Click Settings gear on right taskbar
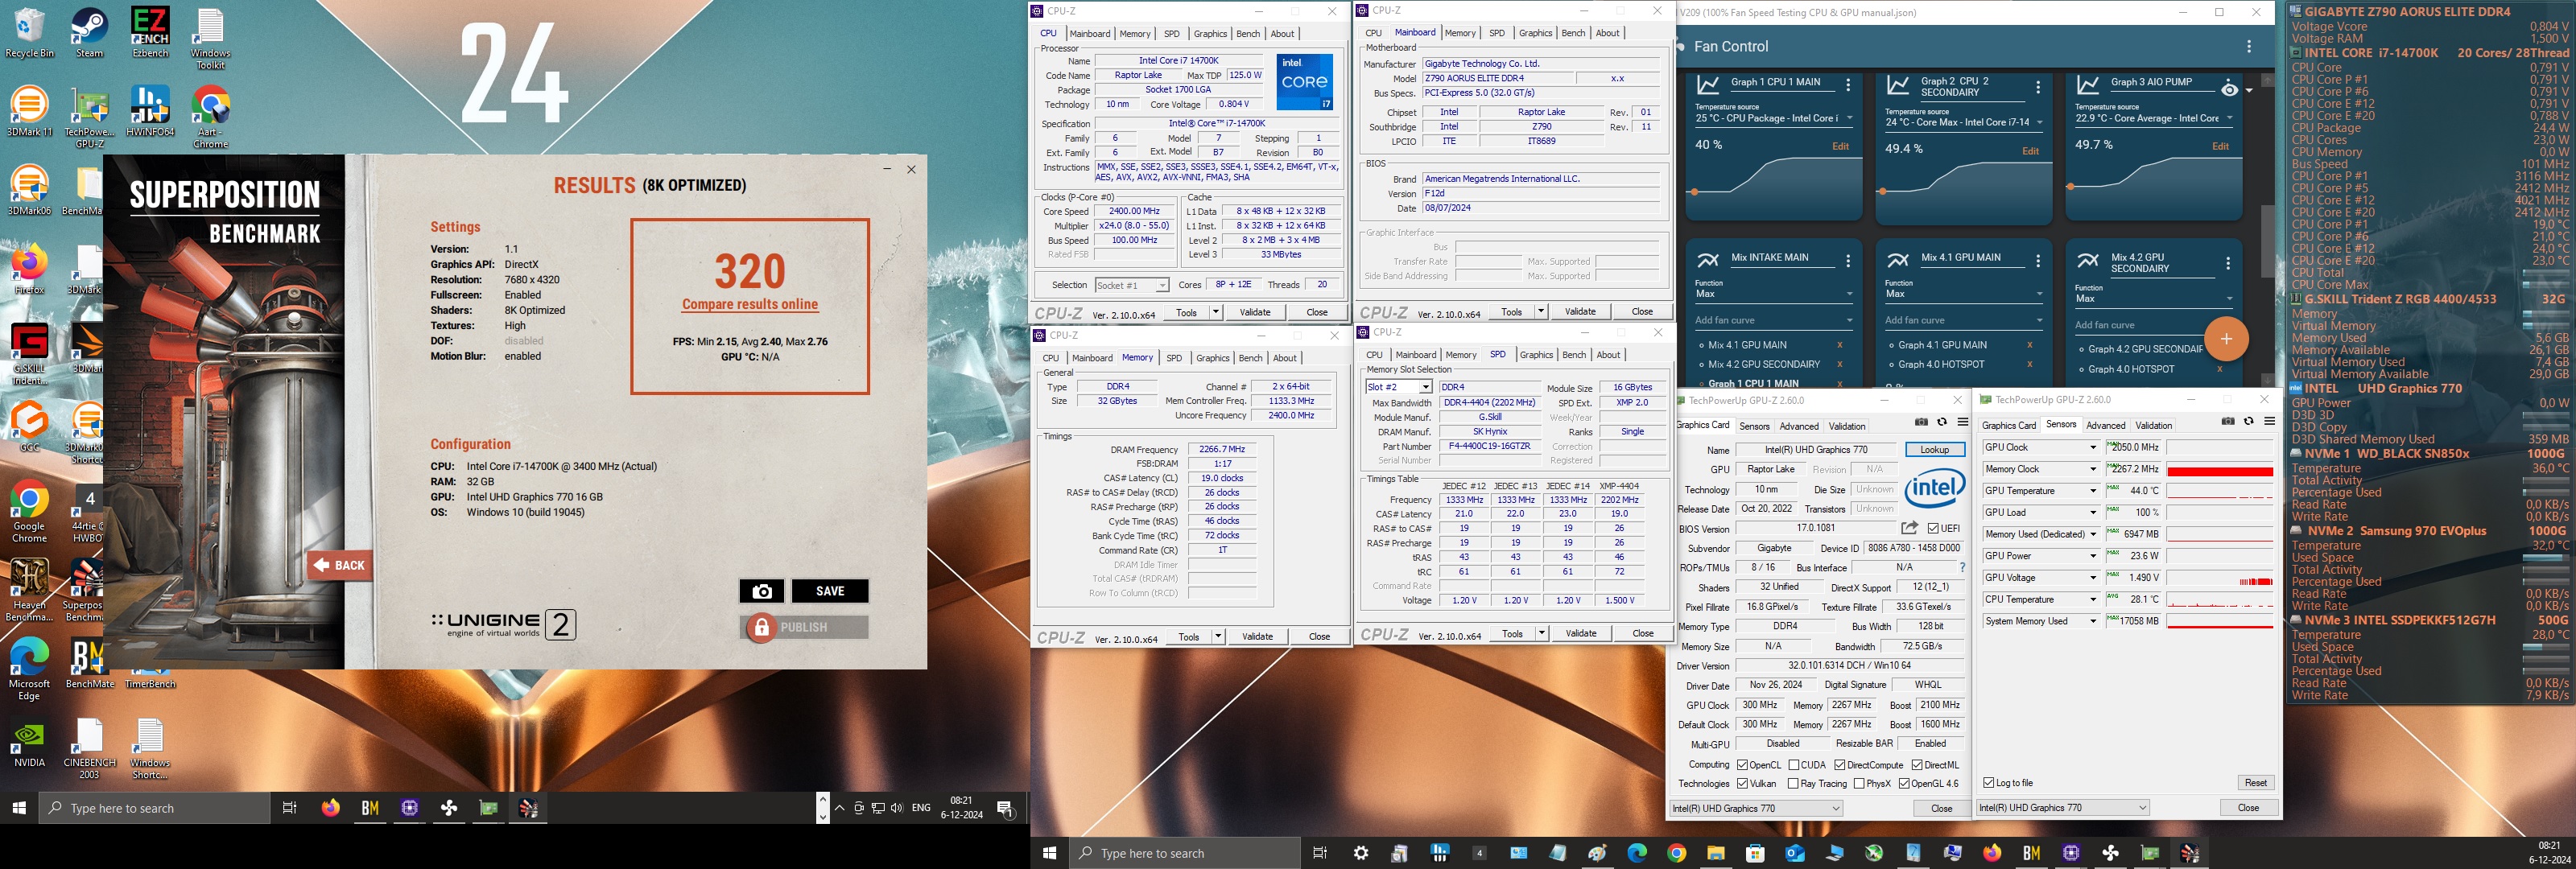This screenshot has height=869, width=2576. (x=1361, y=853)
